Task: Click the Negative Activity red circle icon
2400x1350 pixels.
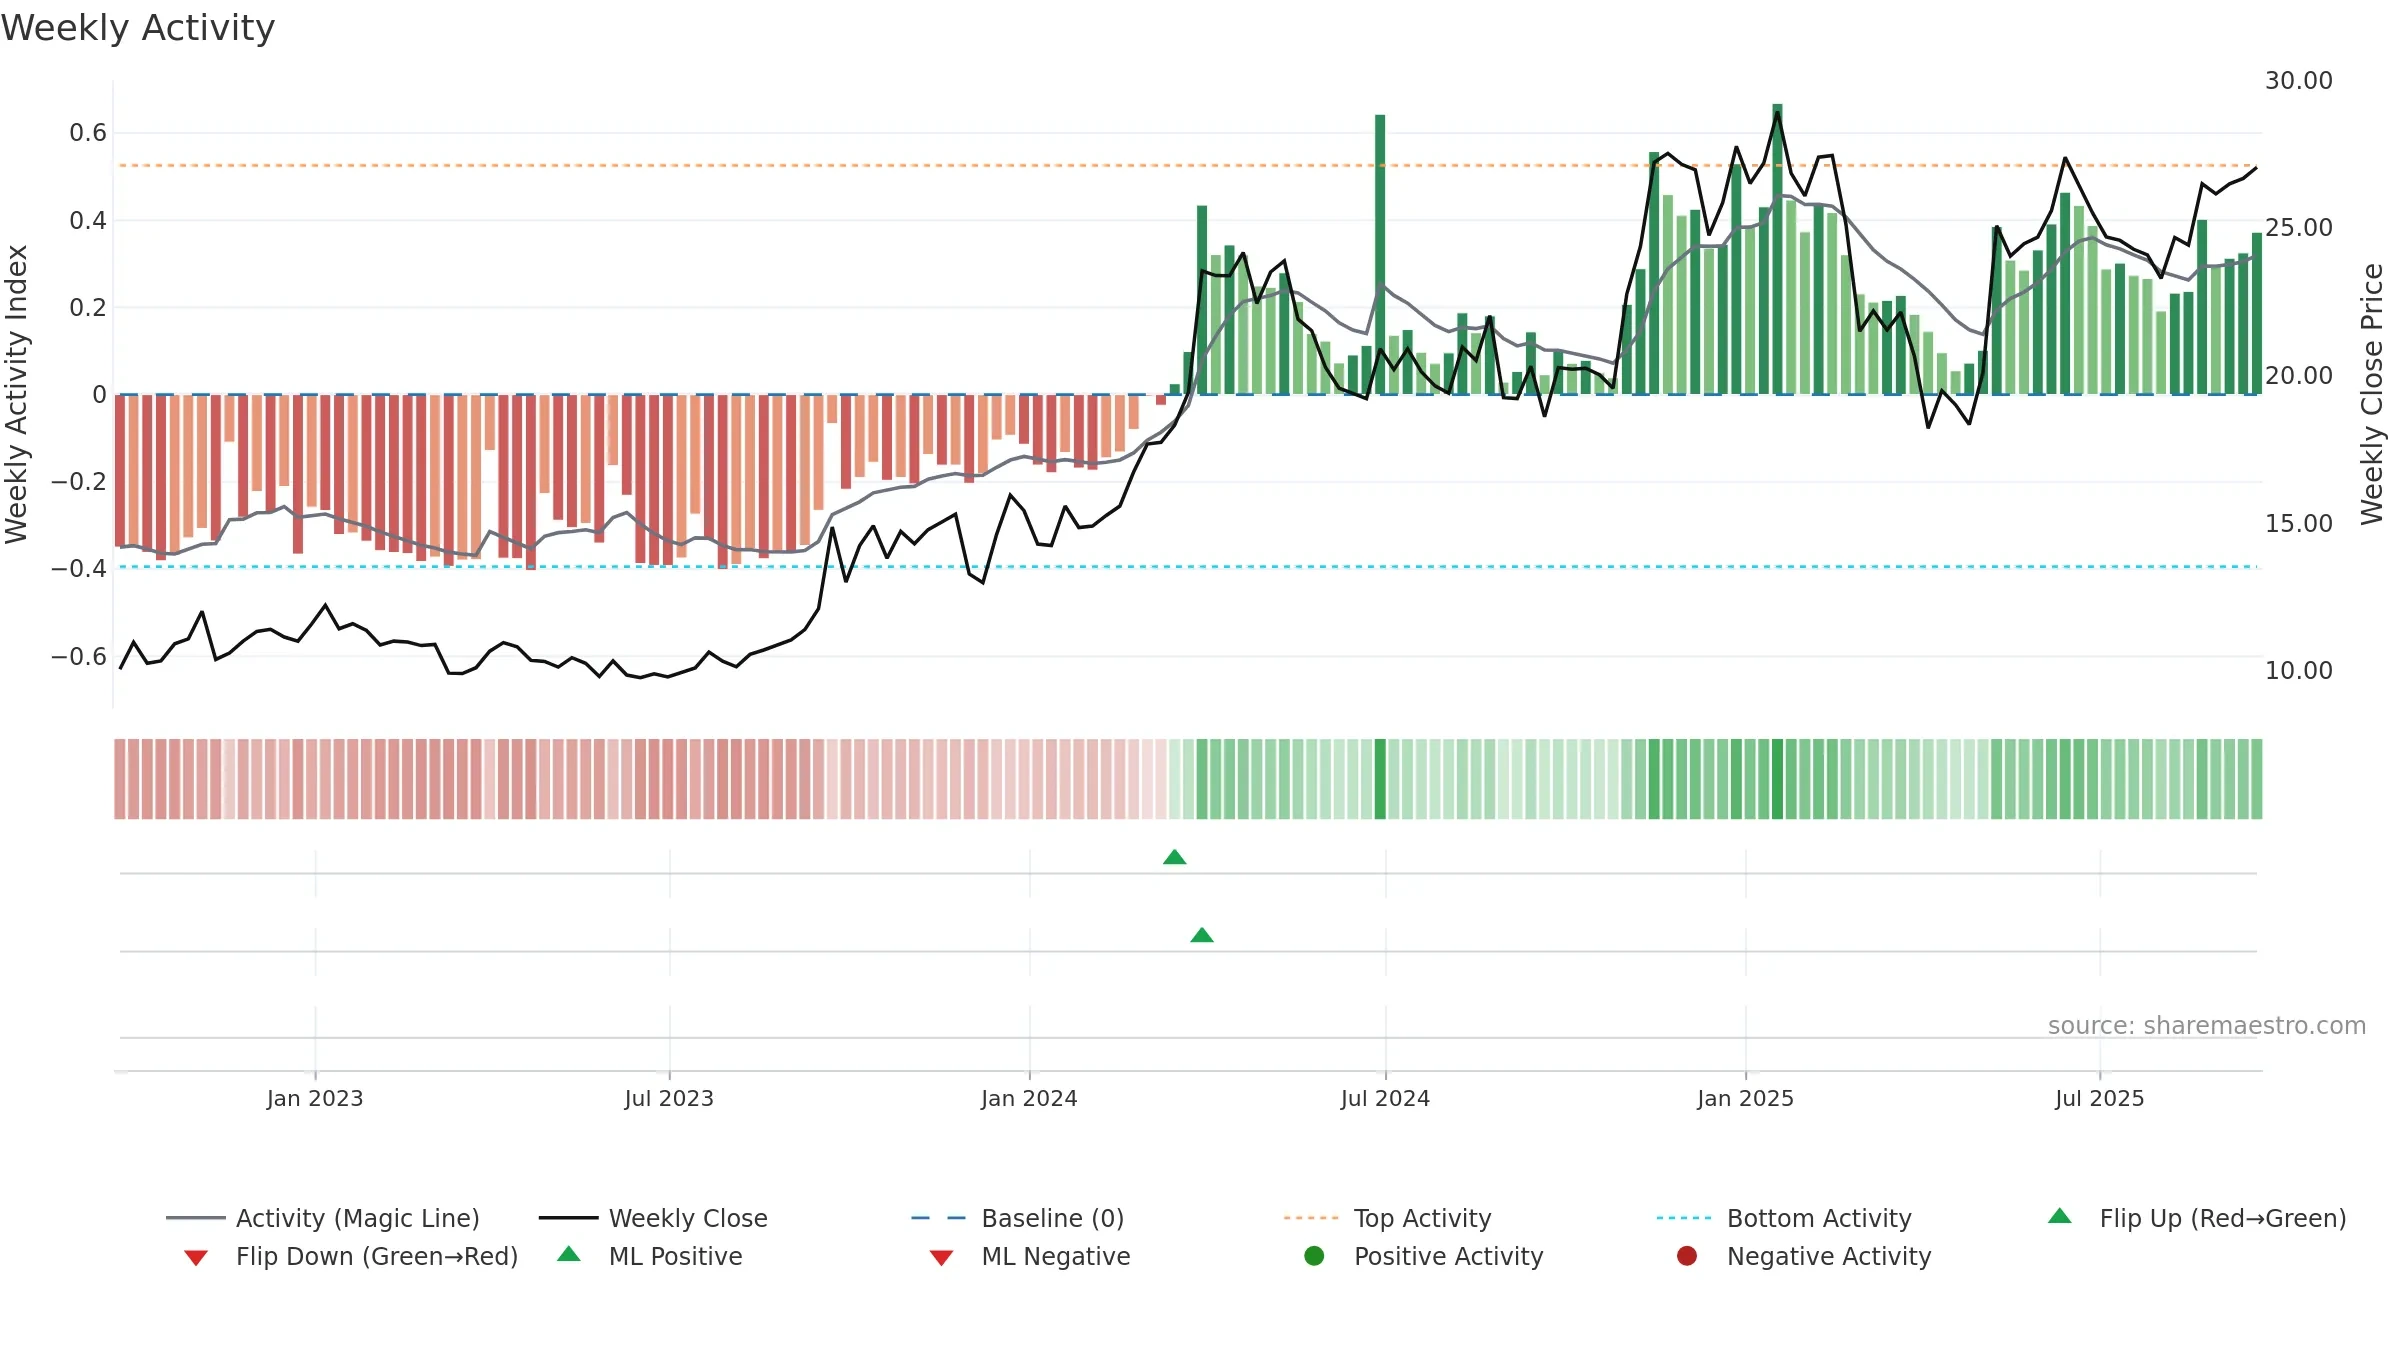Action: pos(1687,1255)
